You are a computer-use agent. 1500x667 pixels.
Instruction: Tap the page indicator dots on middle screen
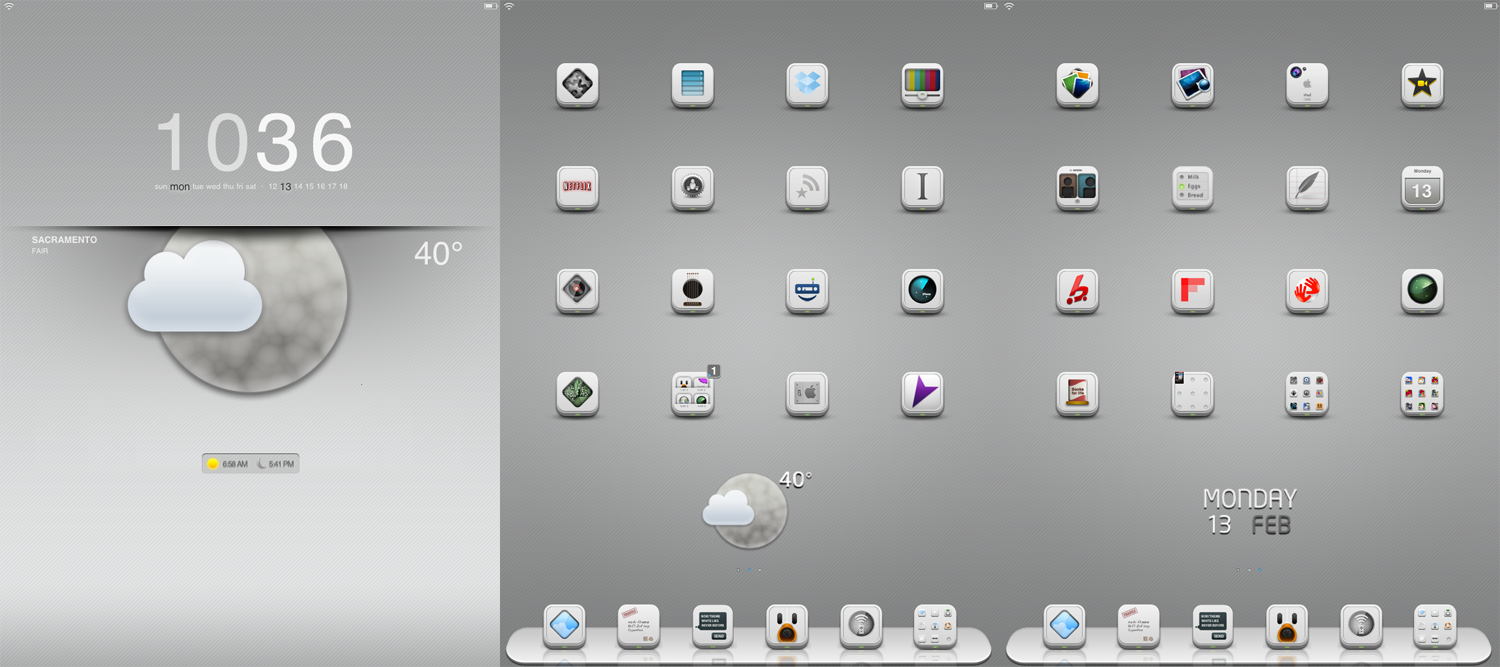click(x=749, y=570)
